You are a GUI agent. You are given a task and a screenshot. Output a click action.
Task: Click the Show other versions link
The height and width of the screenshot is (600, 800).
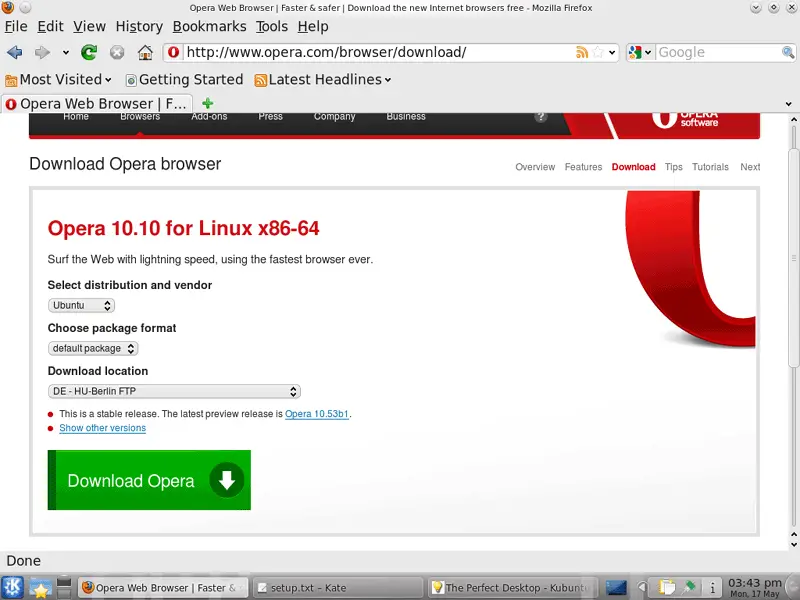coord(103,428)
